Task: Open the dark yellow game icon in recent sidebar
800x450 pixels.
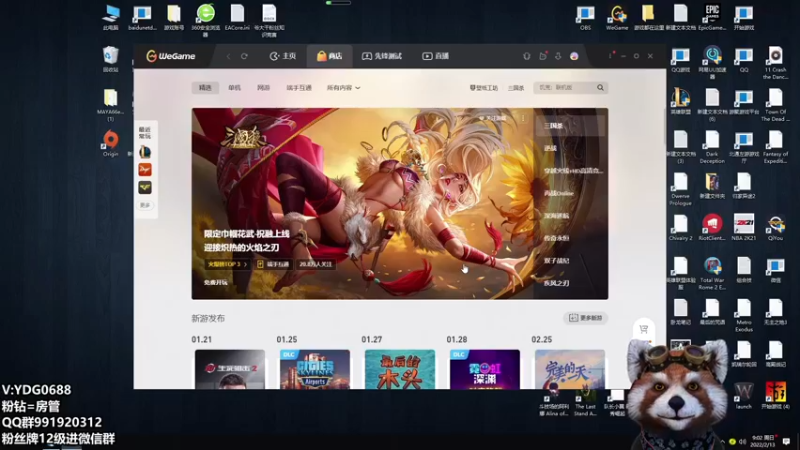Action: [x=145, y=187]
